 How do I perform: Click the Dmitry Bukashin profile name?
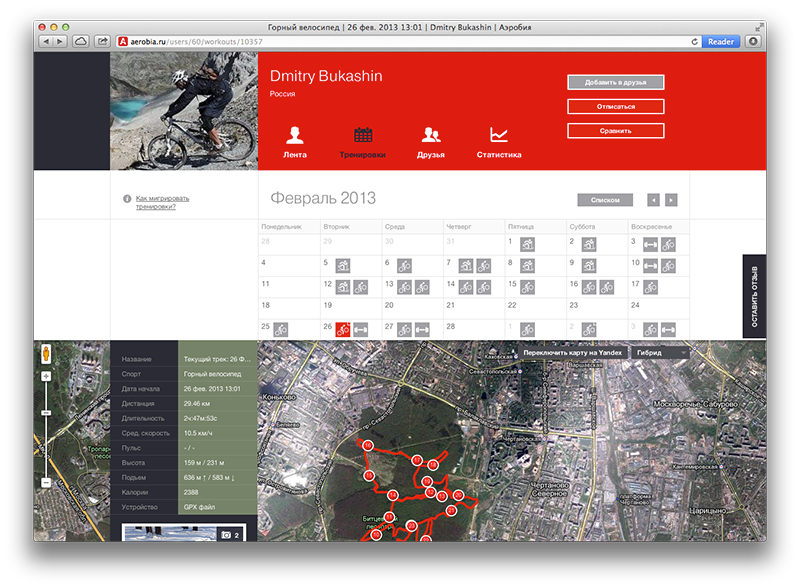(326, 76)
